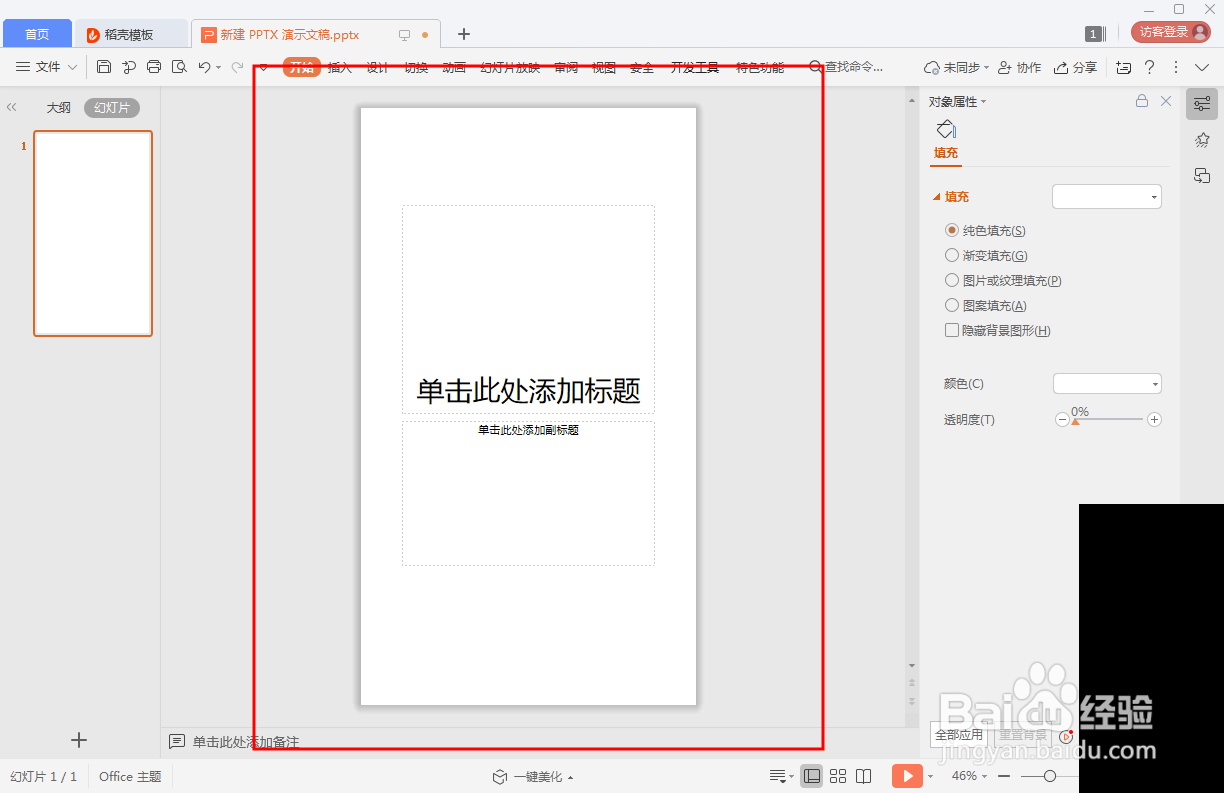Open the fill preset dropdown next to 填充

pos(1107,197)
